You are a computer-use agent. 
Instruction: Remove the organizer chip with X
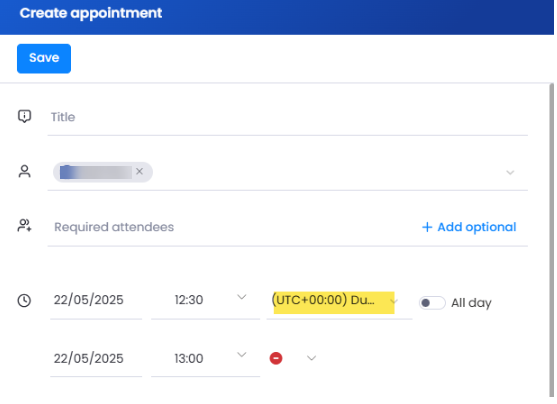140,172
